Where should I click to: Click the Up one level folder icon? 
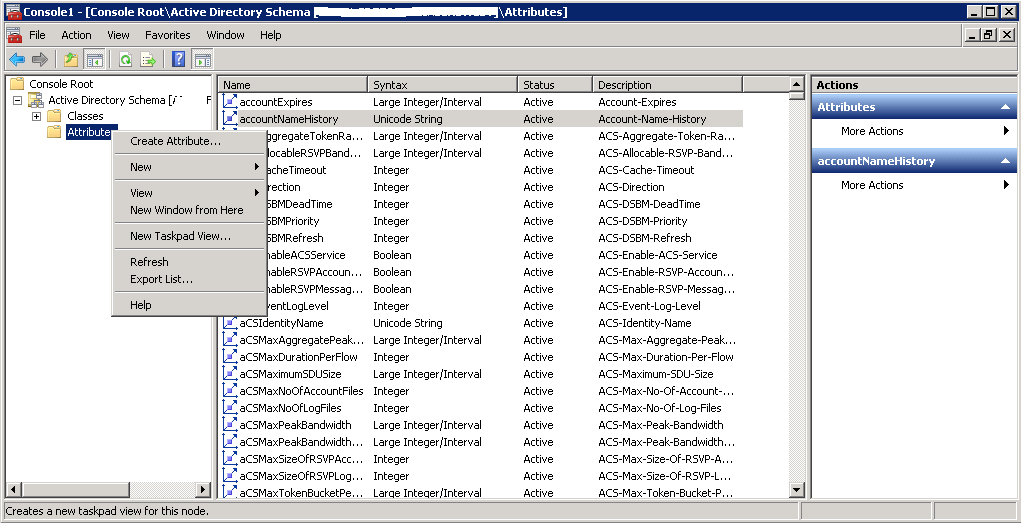point(71,60)
